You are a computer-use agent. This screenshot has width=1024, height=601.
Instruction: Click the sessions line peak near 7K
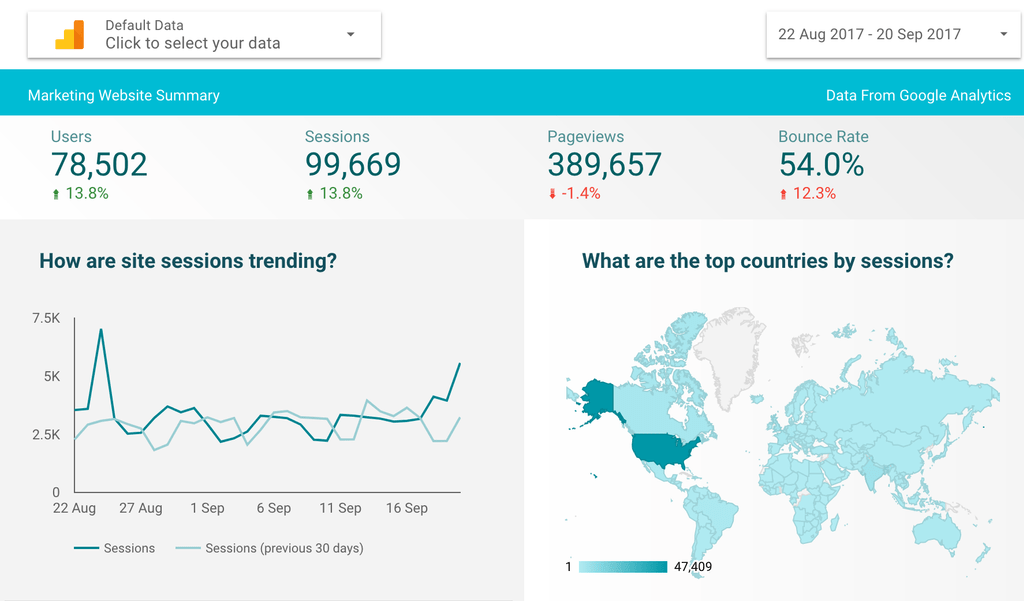coord(101,330)
